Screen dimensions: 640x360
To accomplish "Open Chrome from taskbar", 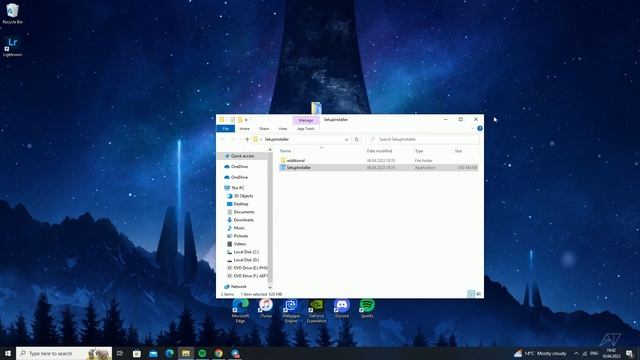I will tap(218, 353).
